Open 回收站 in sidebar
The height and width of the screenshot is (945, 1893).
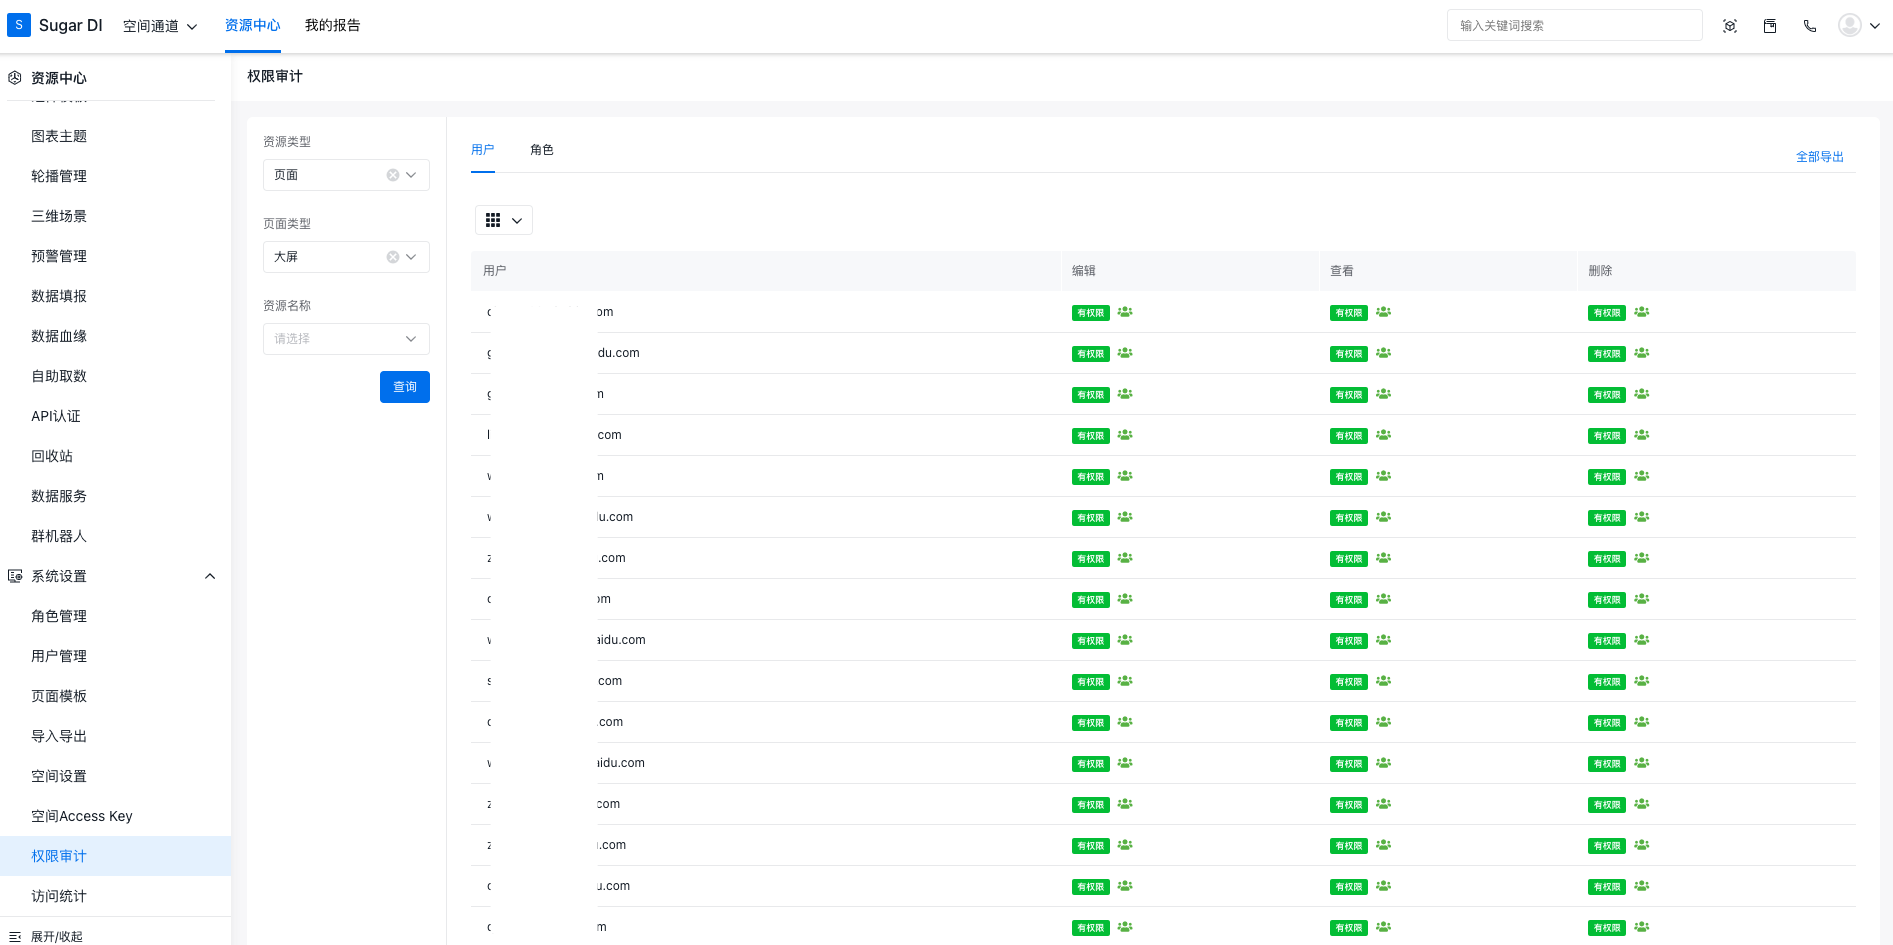click(x=52, y=456)
